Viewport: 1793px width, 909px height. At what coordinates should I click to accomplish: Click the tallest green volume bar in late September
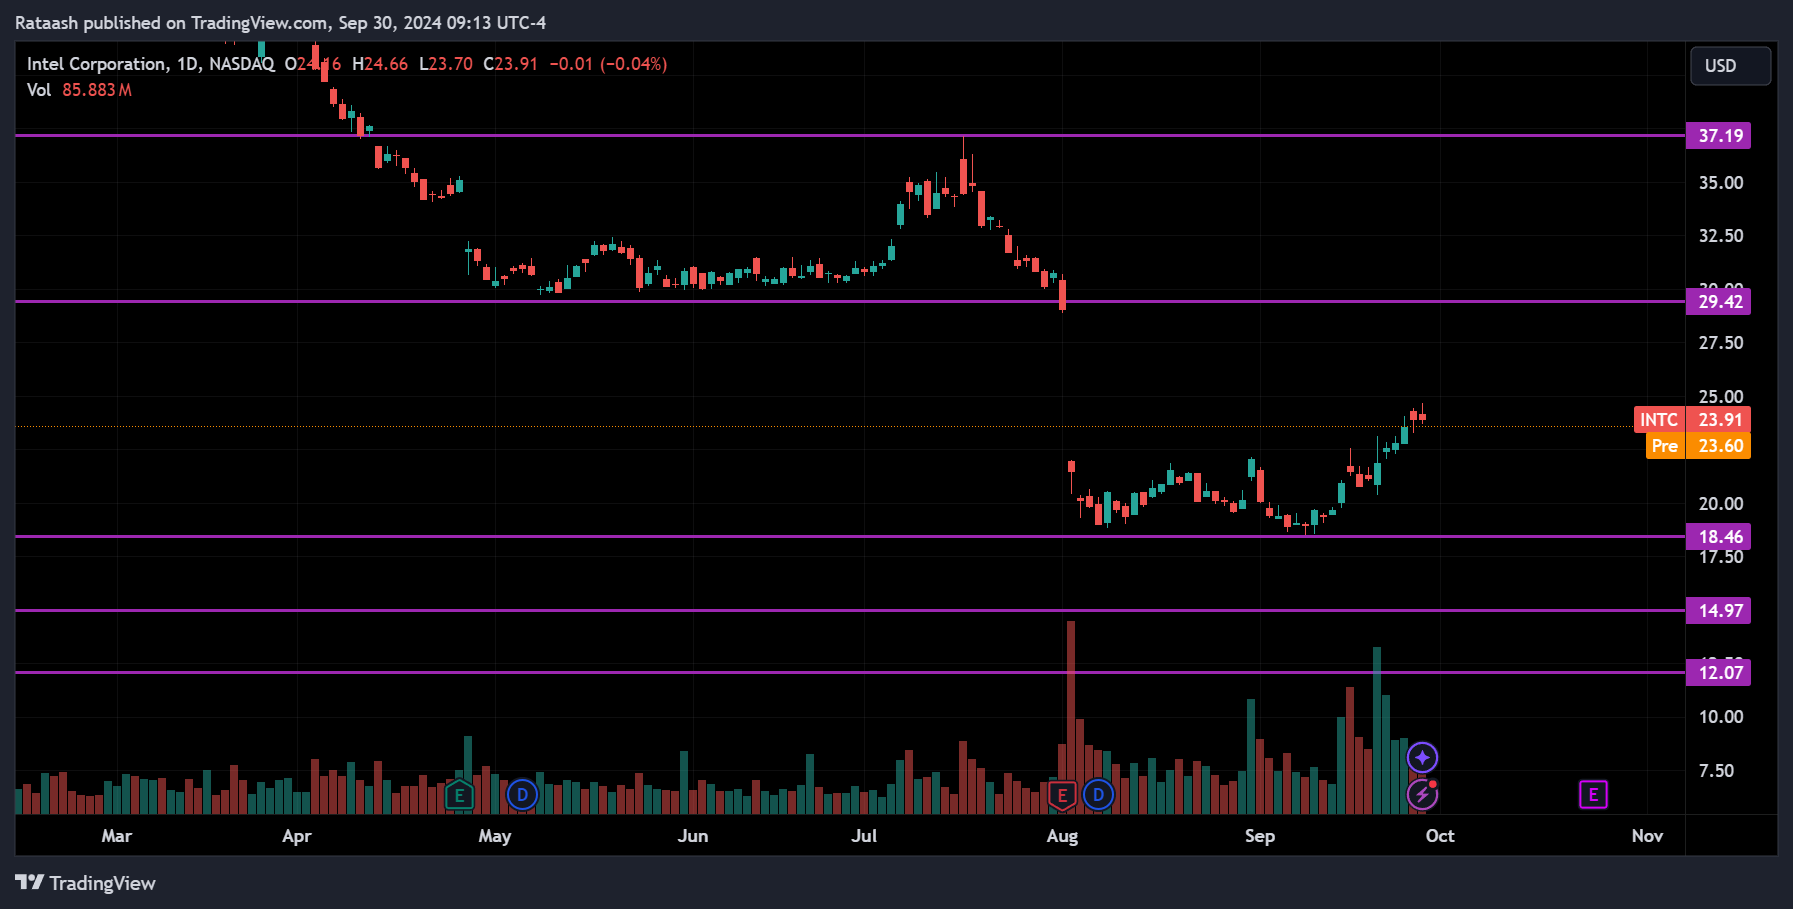[x=1377, y=730]
